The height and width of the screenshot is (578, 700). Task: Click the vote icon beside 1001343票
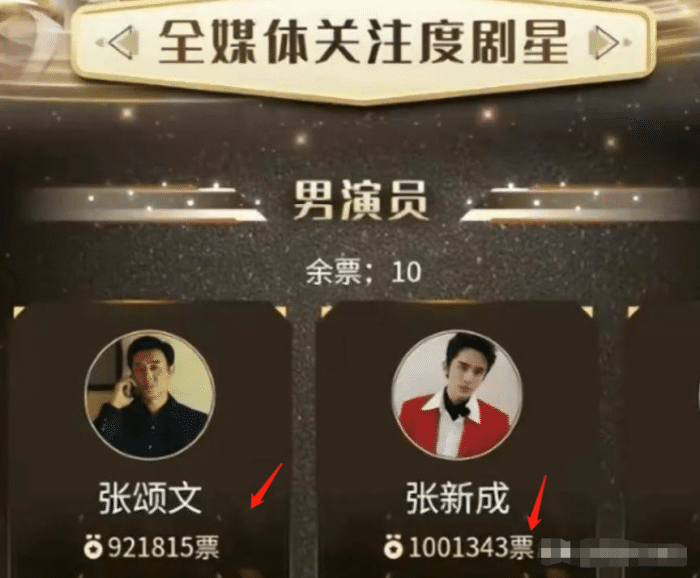pyautogui.click(x=393, y=547)
